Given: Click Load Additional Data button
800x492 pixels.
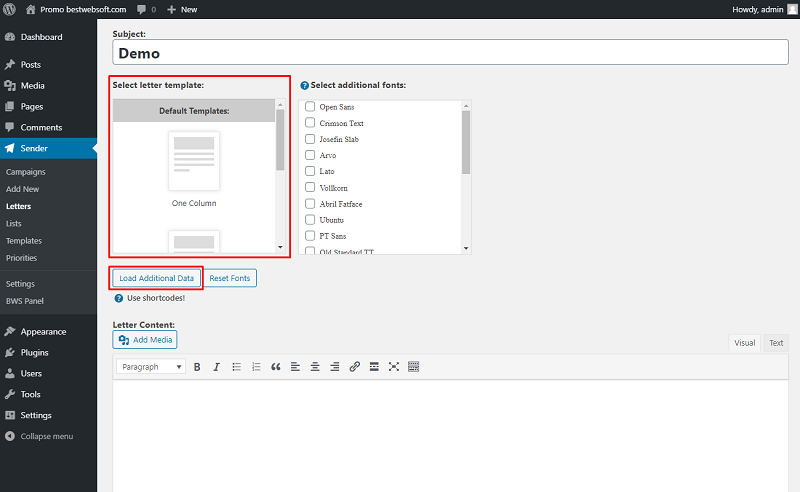Looking at the screenshot, I should pos(156,278).
